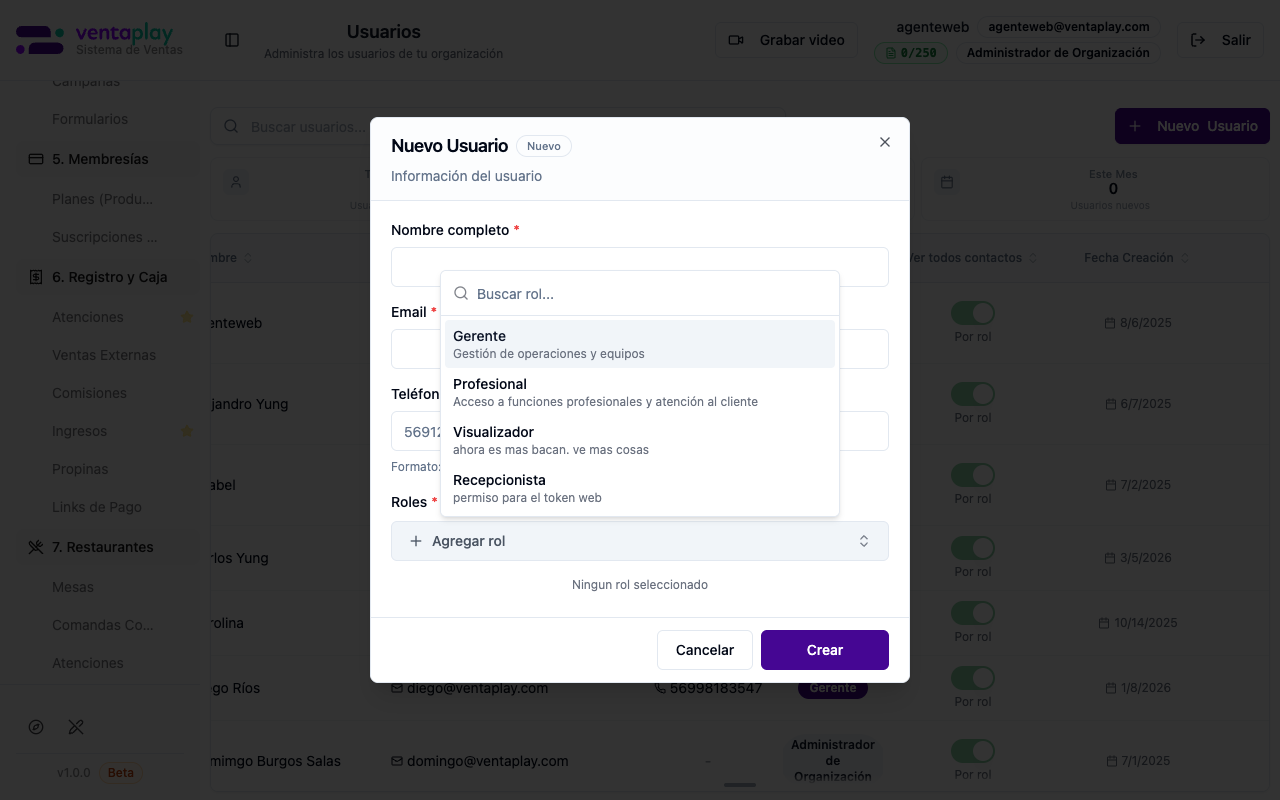1280x800 pixels.
Task: Collapse the 7. Restaurantes sidebar section
Action: point(103,547)
